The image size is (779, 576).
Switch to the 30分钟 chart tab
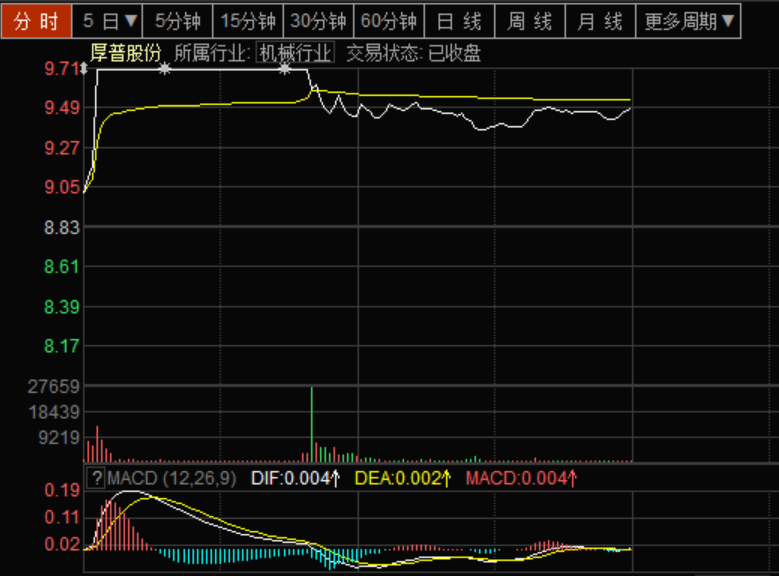pos(318,21)
